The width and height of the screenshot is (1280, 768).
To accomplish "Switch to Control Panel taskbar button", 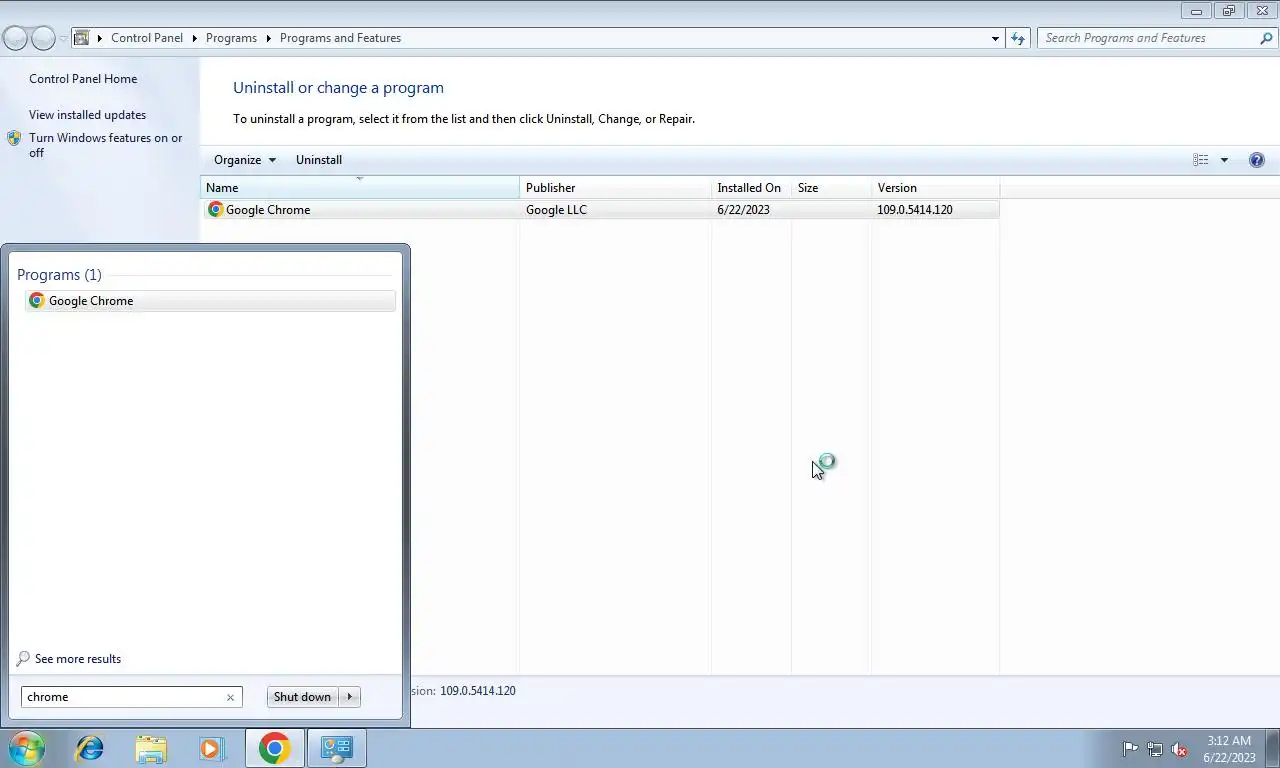I will [x=337, y=748].
